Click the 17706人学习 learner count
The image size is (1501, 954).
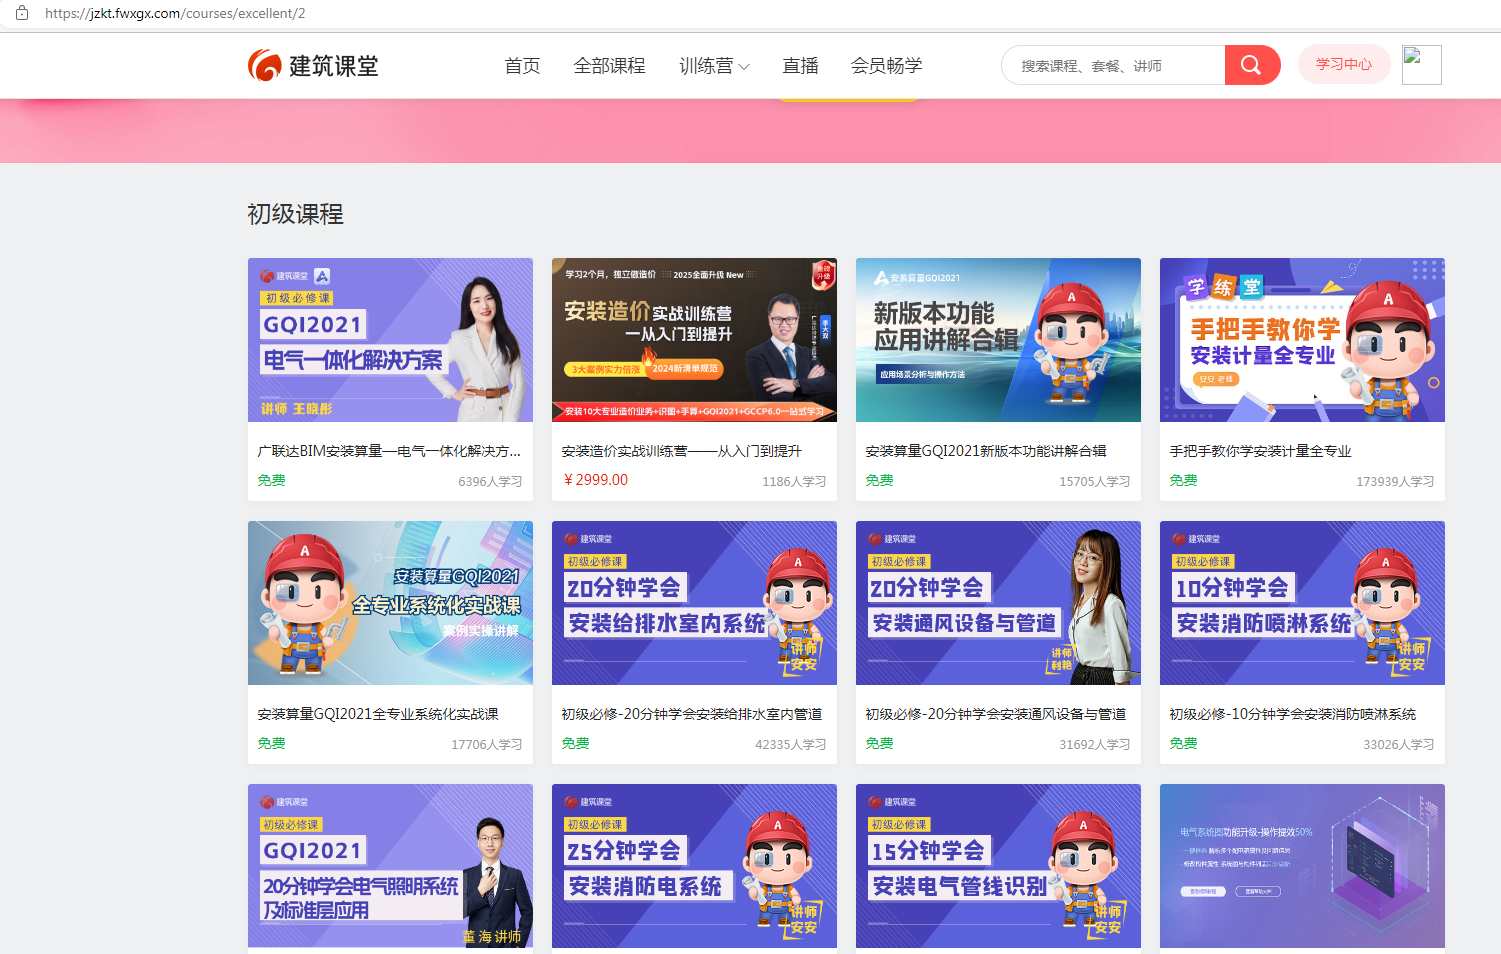(487, 744)
